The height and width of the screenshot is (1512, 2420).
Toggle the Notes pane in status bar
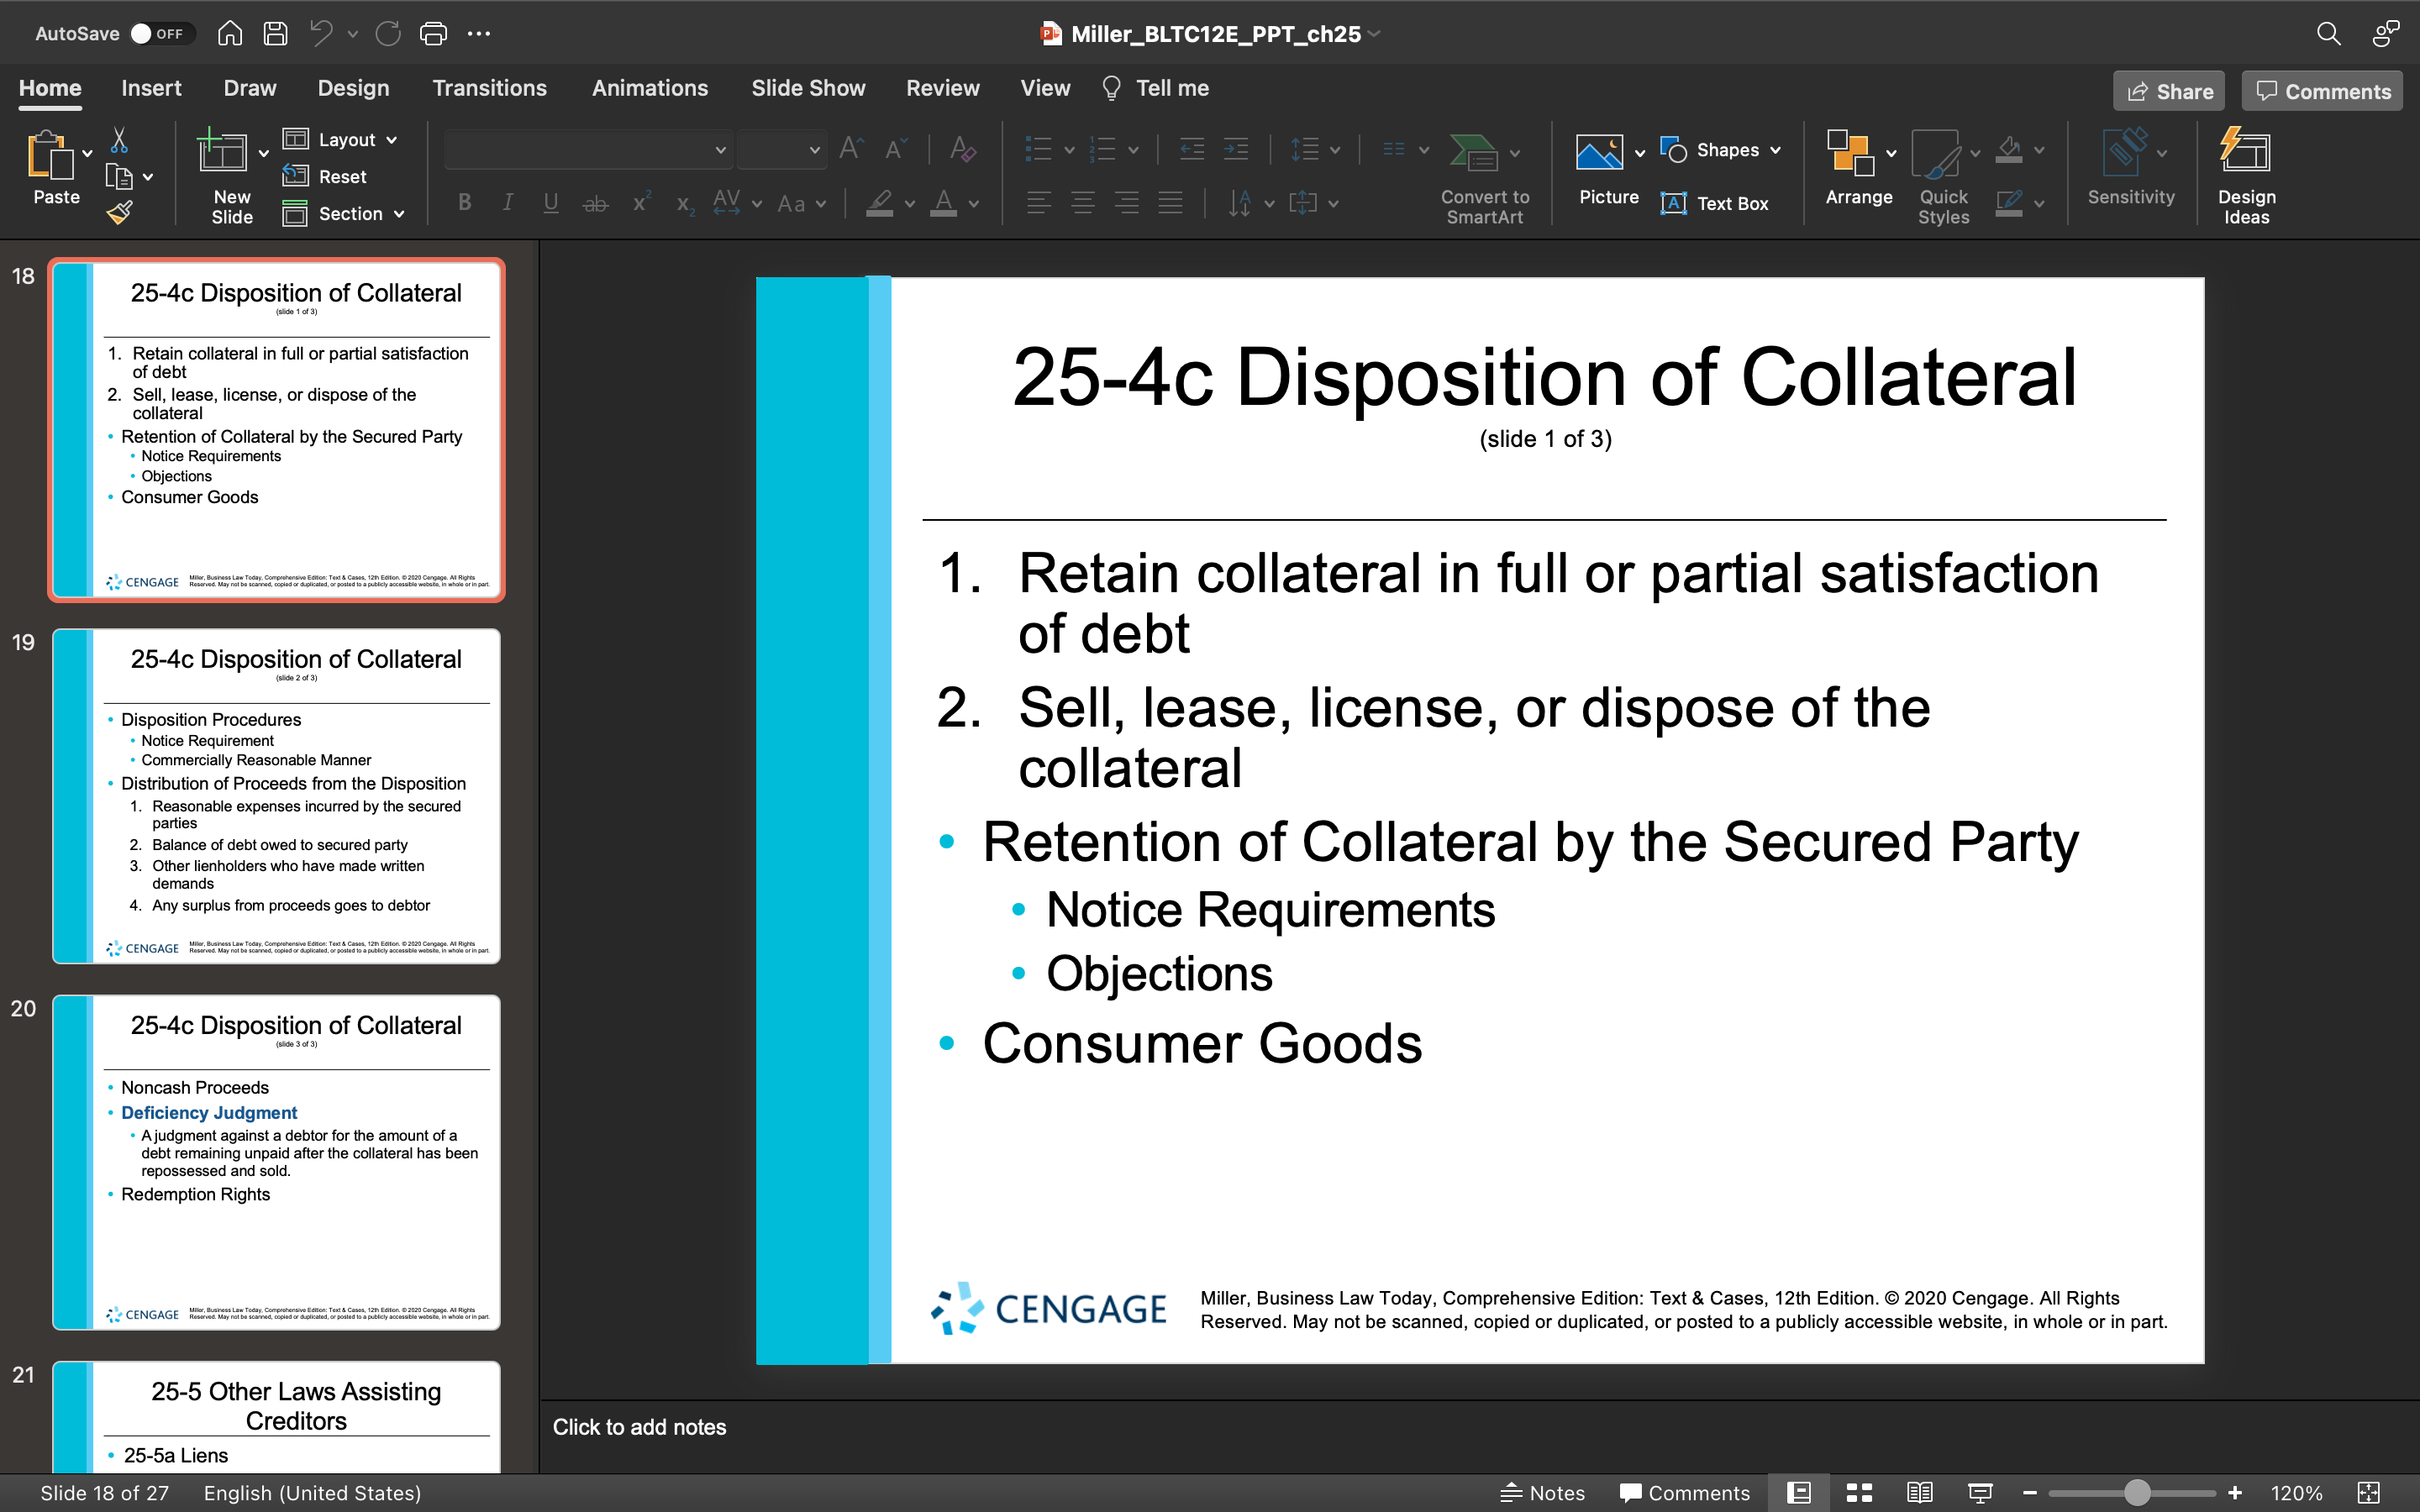[x=1542, y=1493]
